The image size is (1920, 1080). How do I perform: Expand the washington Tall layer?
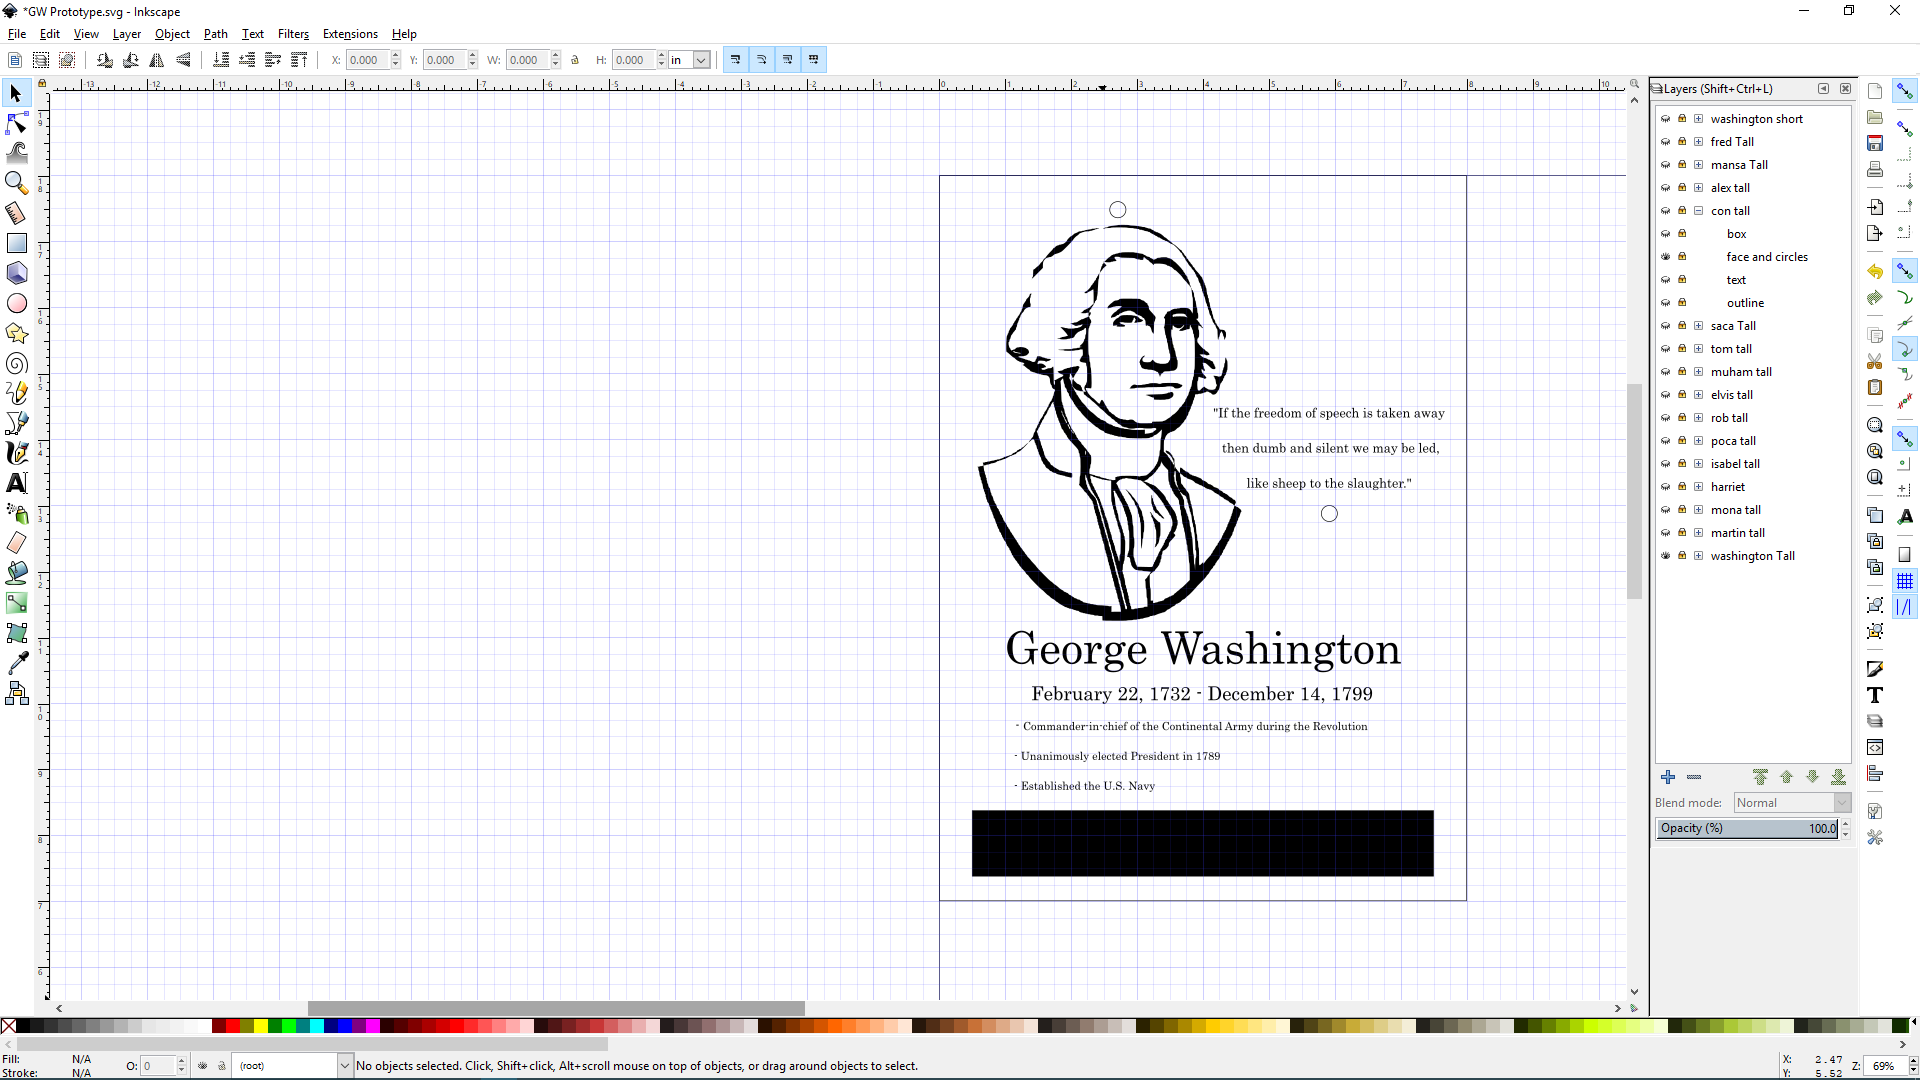pos(1698,556)
